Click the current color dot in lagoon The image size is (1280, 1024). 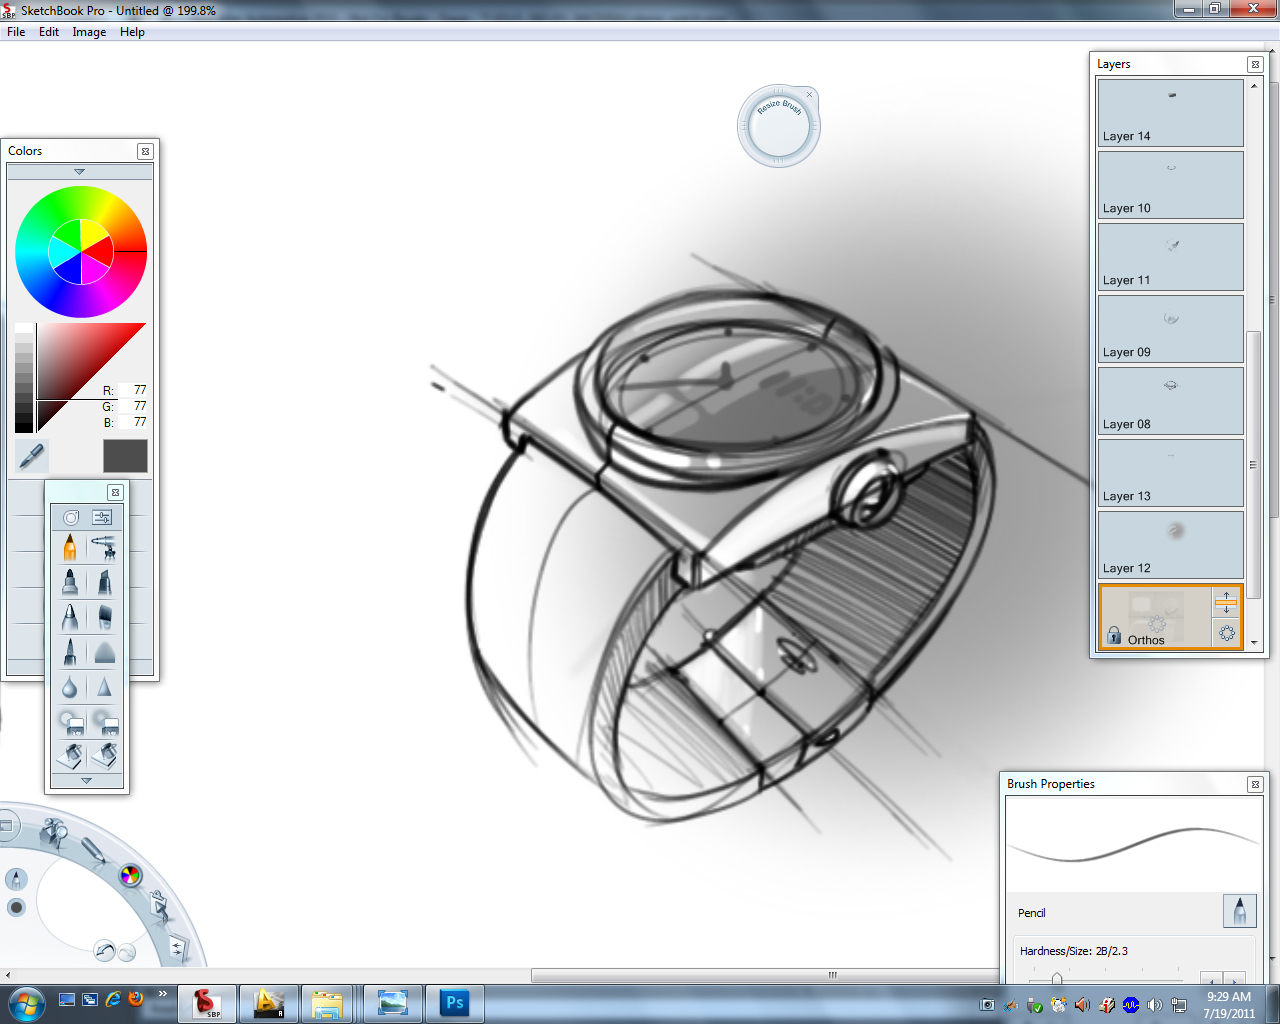coord(16,908)
